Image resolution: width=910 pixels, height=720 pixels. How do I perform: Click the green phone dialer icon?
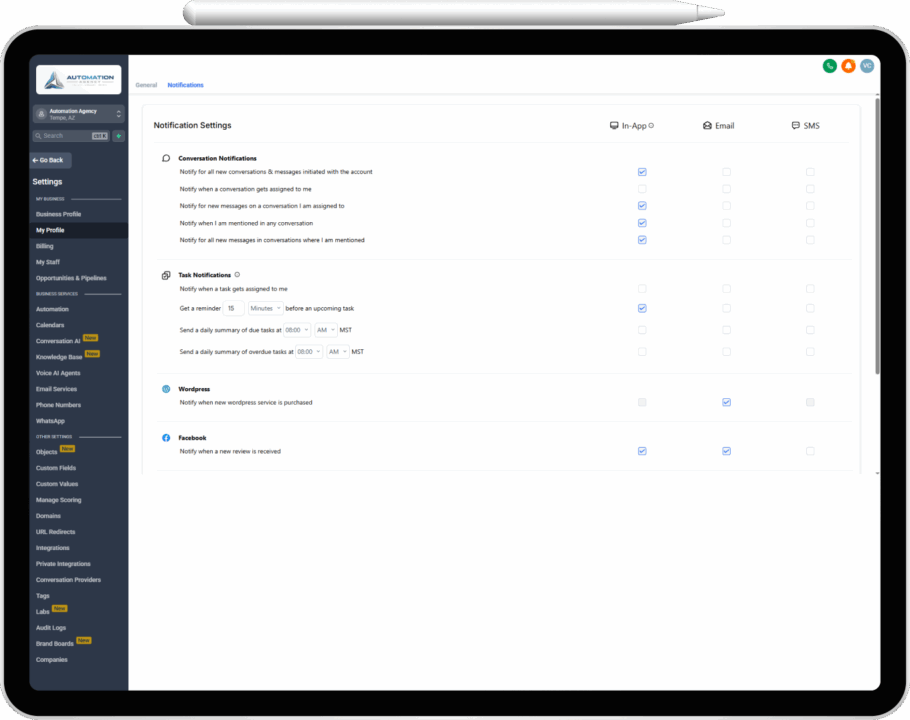pos(829,66)
